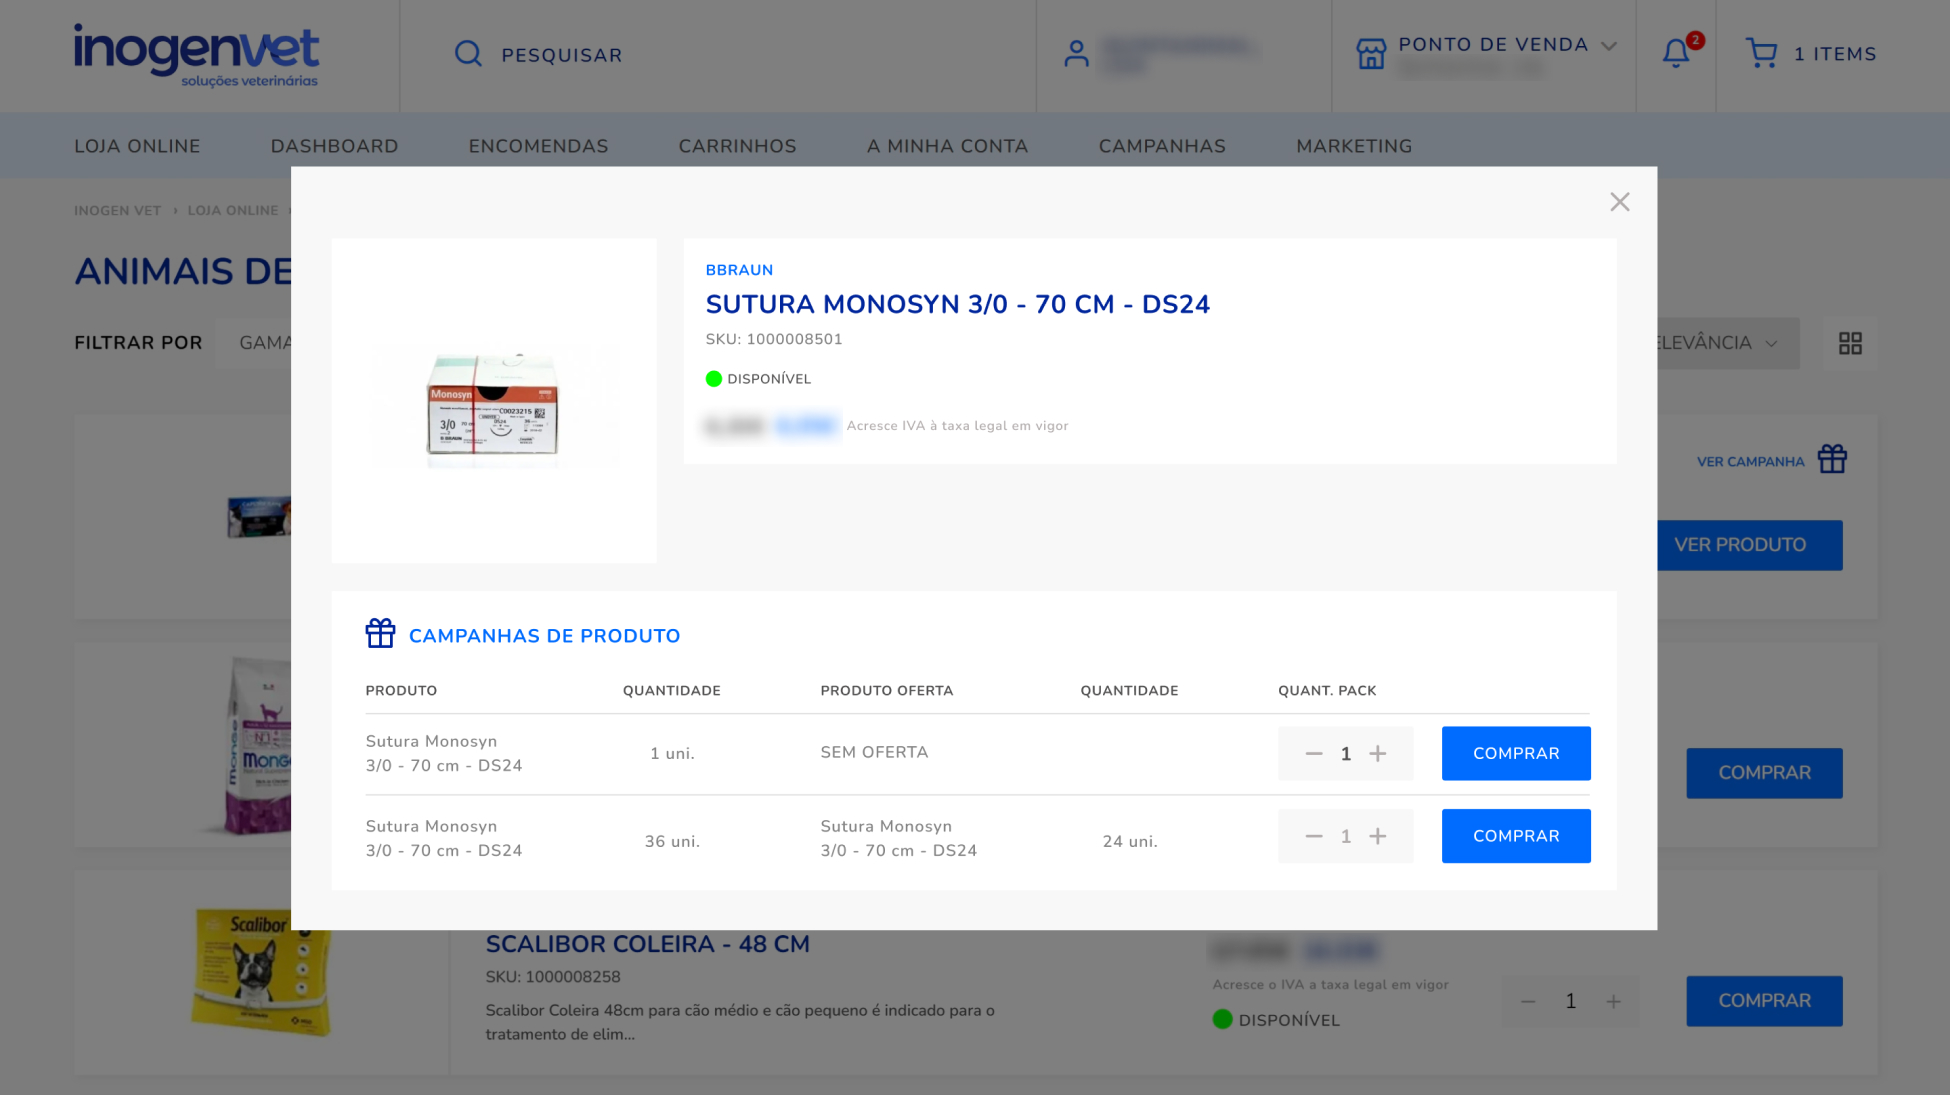
Task: Open Marketing menu item
Action: point(1354,146)
